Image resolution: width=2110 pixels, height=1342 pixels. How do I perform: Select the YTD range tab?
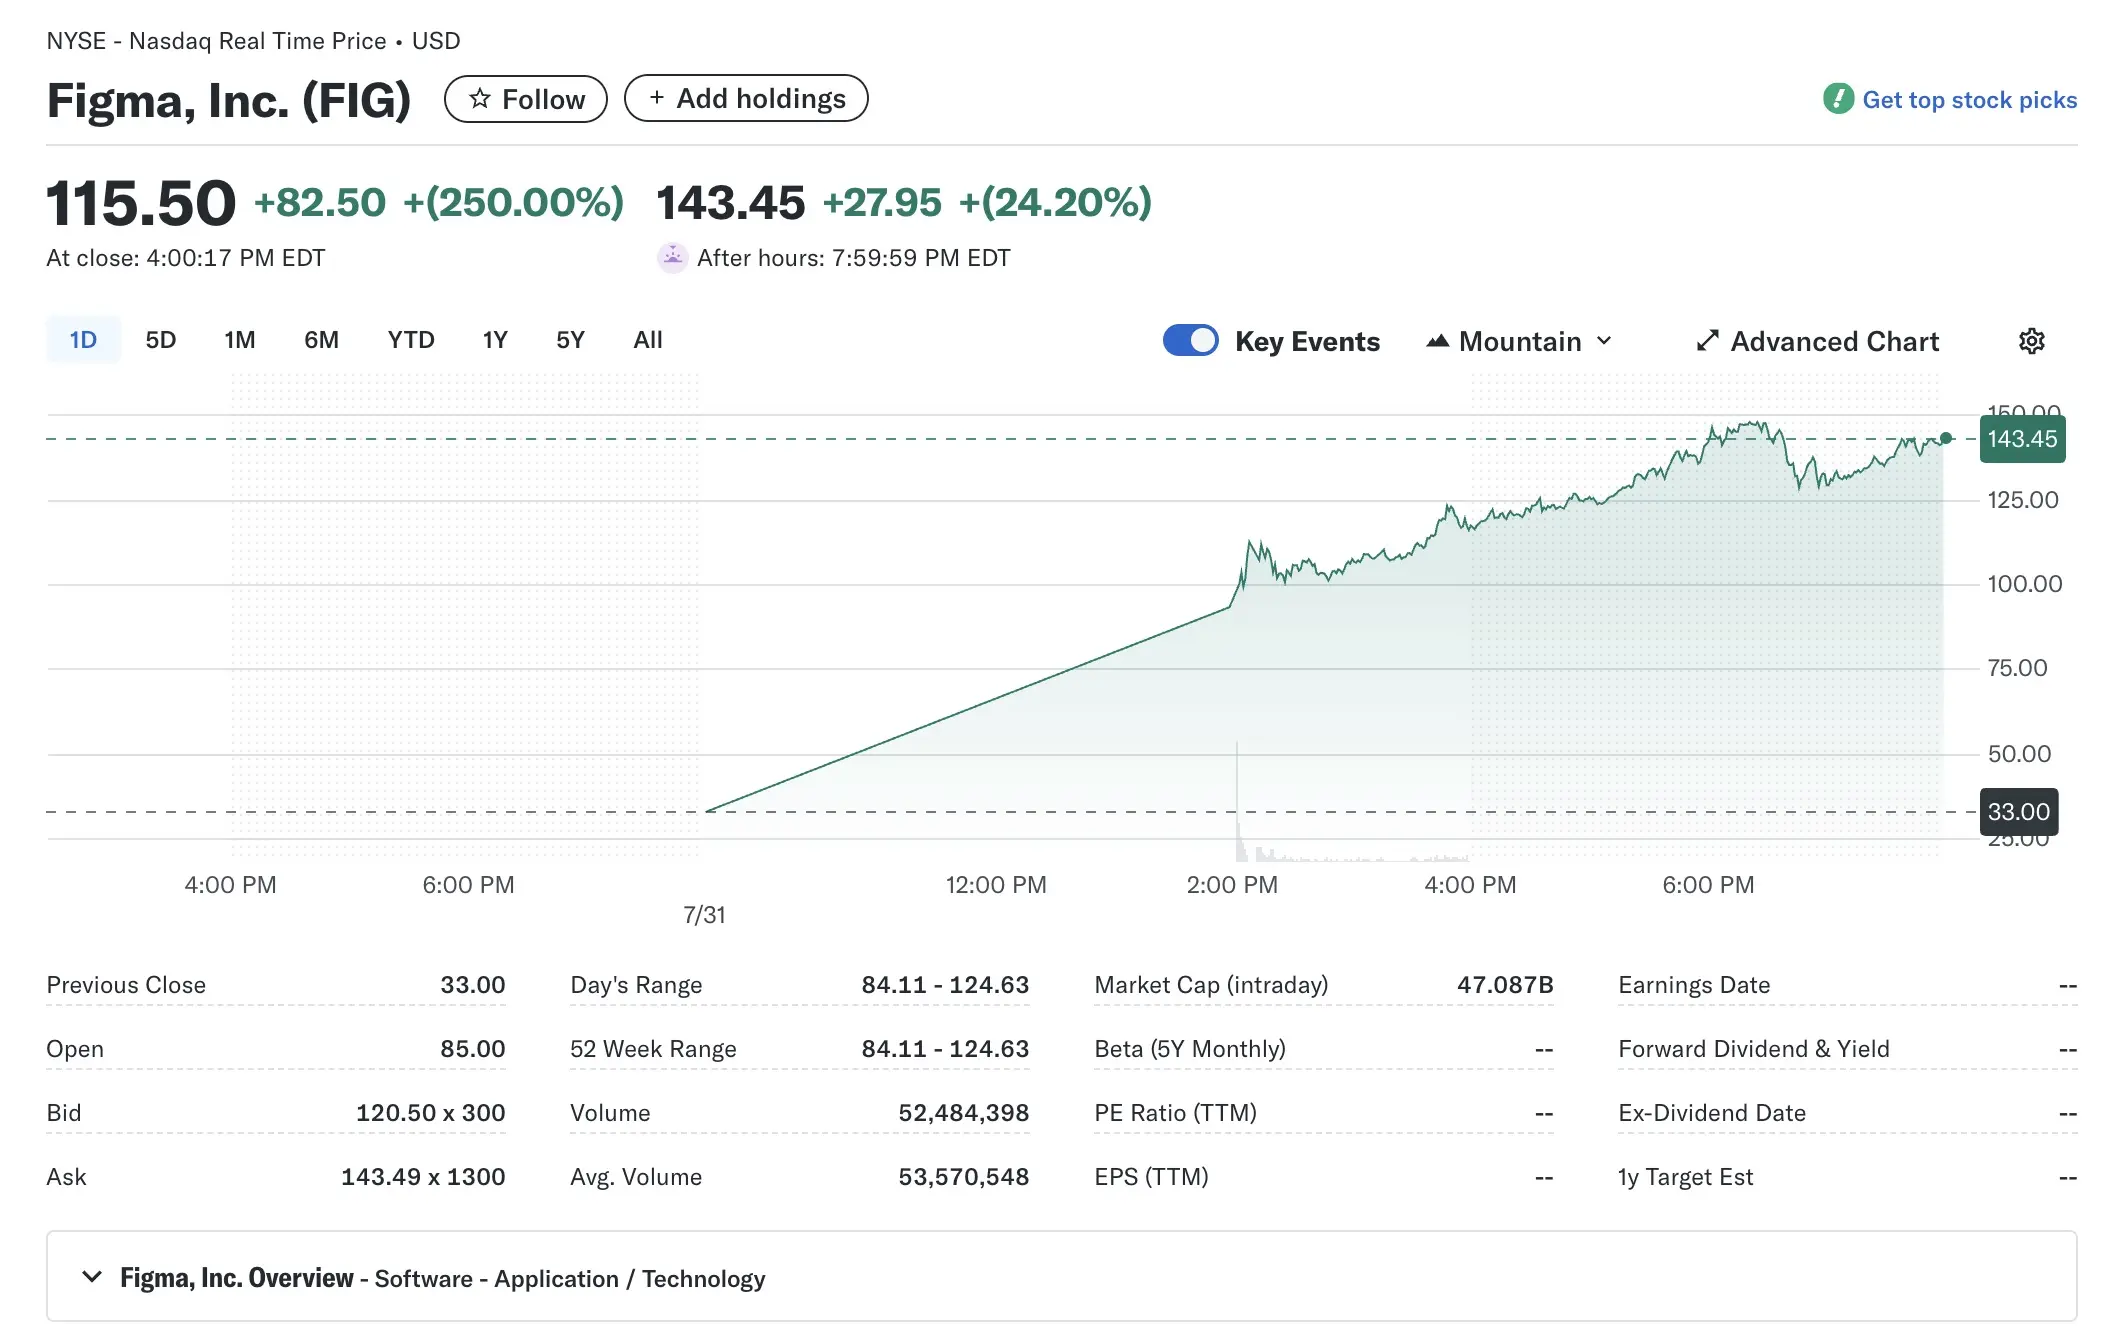coord(410,340)
